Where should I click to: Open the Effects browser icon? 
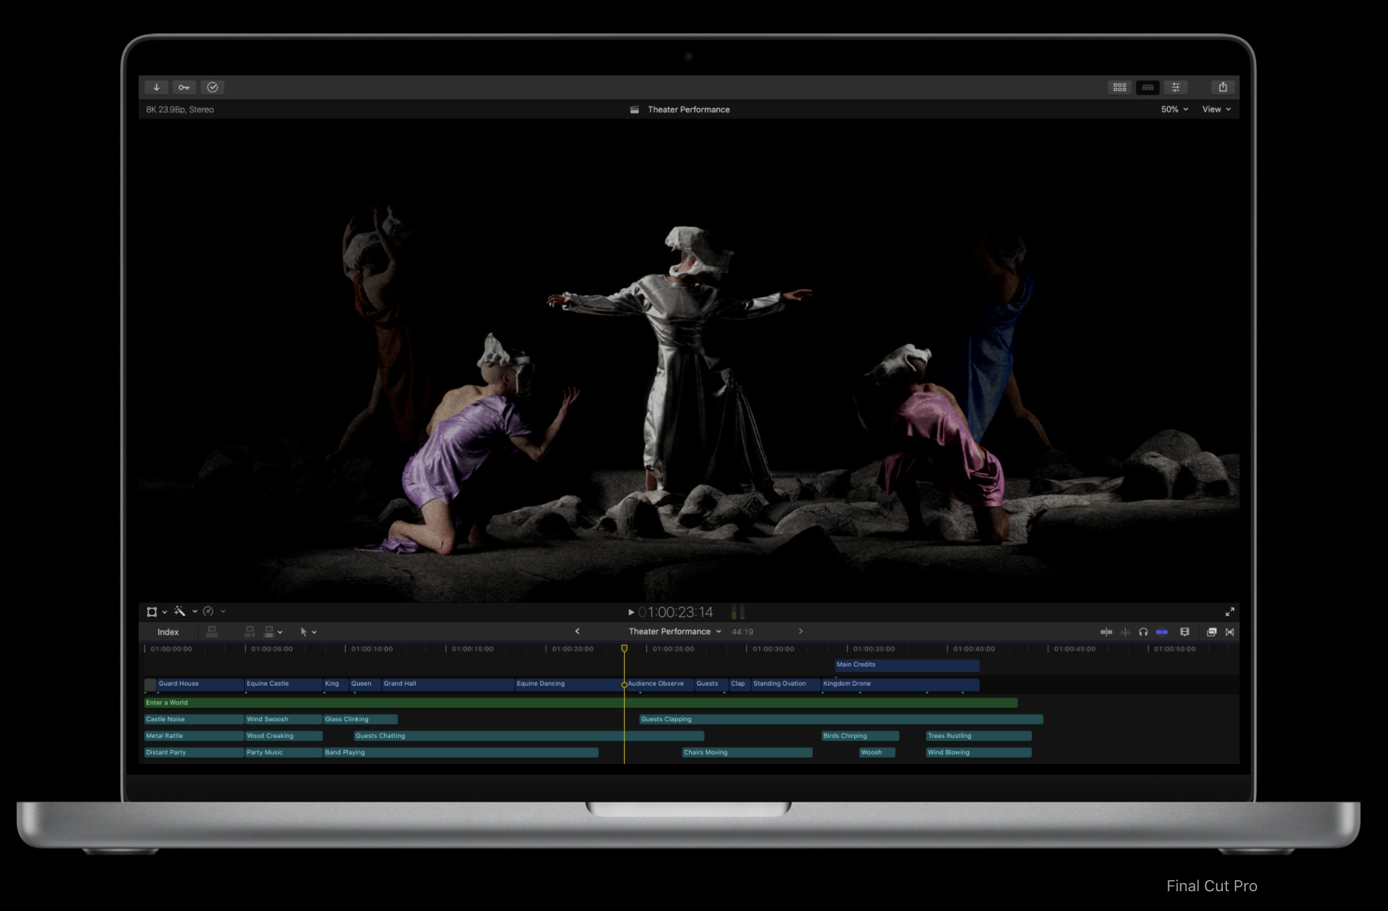1211,632
